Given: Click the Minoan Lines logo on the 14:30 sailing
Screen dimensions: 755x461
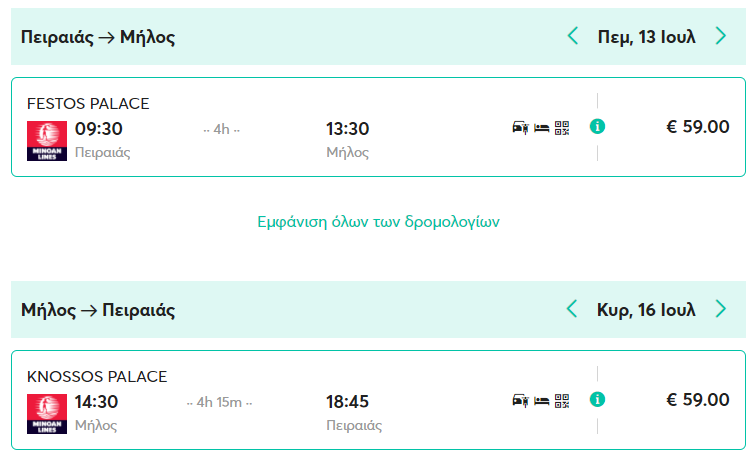Looking at the screenshot, I should [46, 413].
